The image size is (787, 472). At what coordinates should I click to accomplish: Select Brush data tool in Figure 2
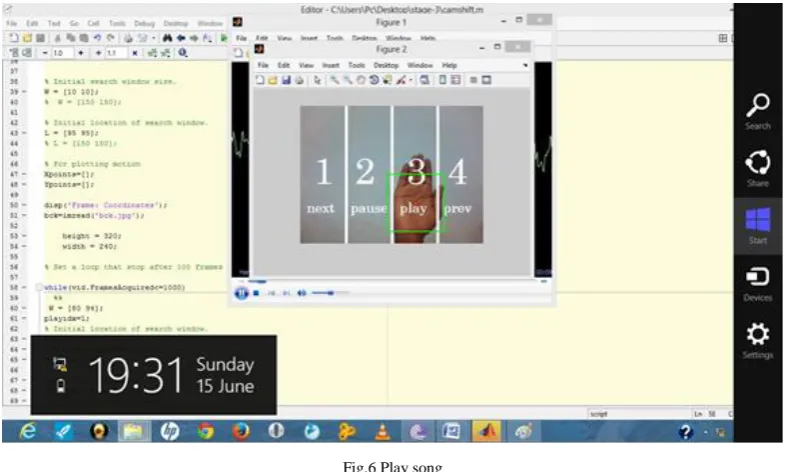[x=401, y=80]
